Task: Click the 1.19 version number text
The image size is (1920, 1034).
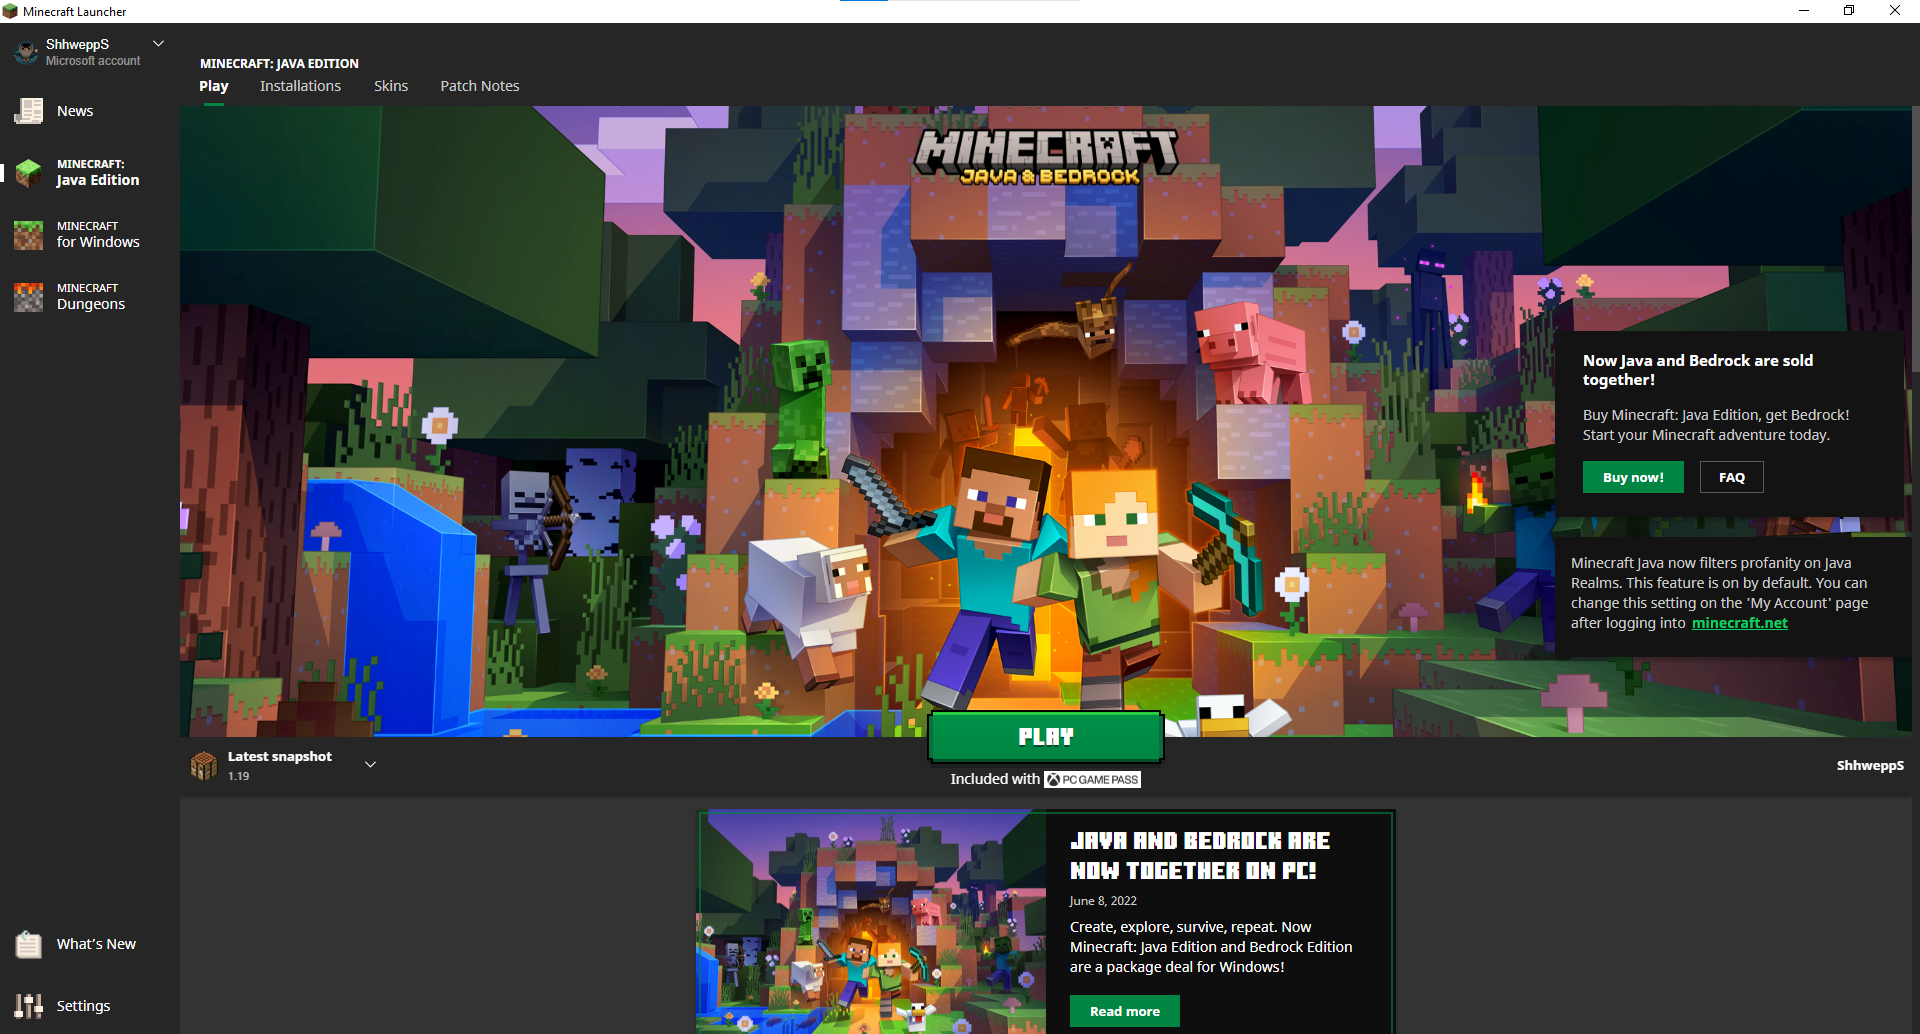Action: point(239,776)
